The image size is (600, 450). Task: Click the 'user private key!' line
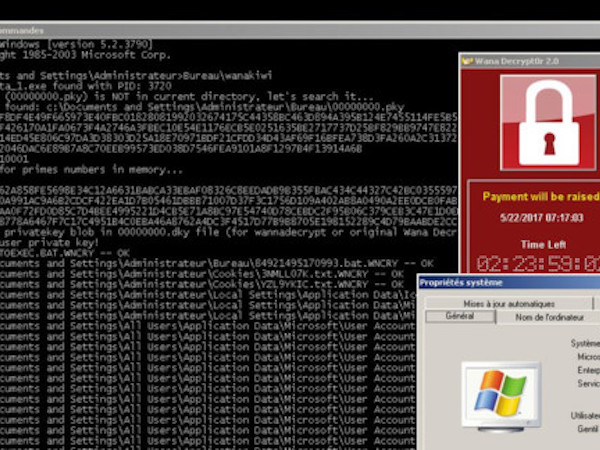point(50,243)
